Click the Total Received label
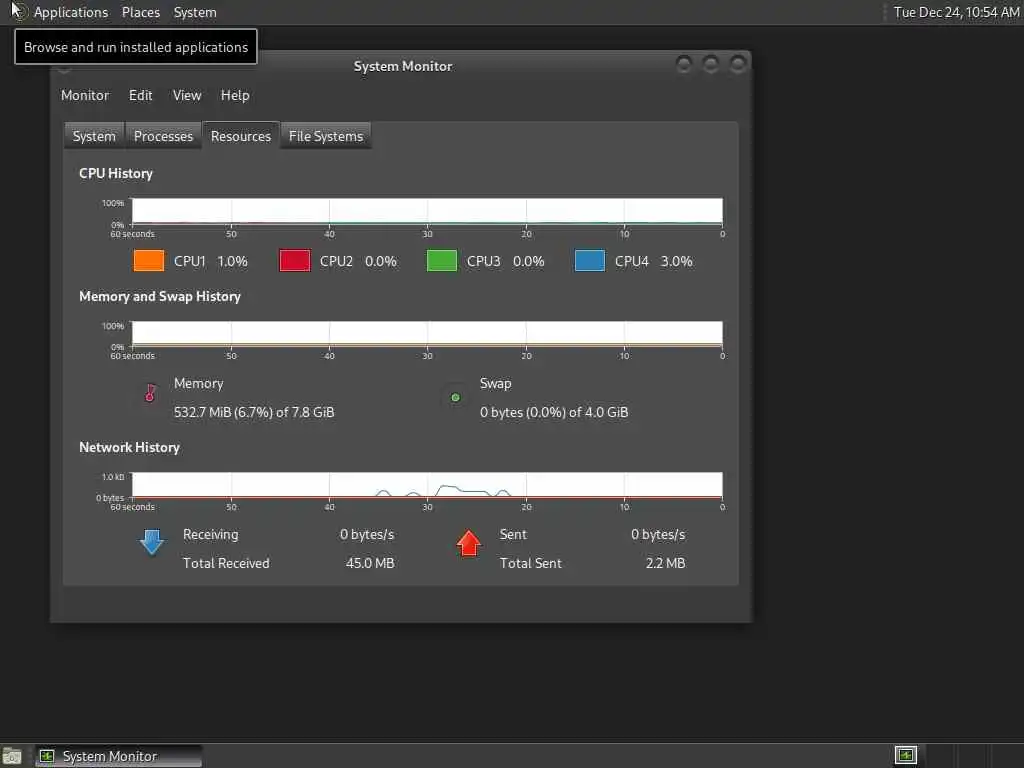 226,563
